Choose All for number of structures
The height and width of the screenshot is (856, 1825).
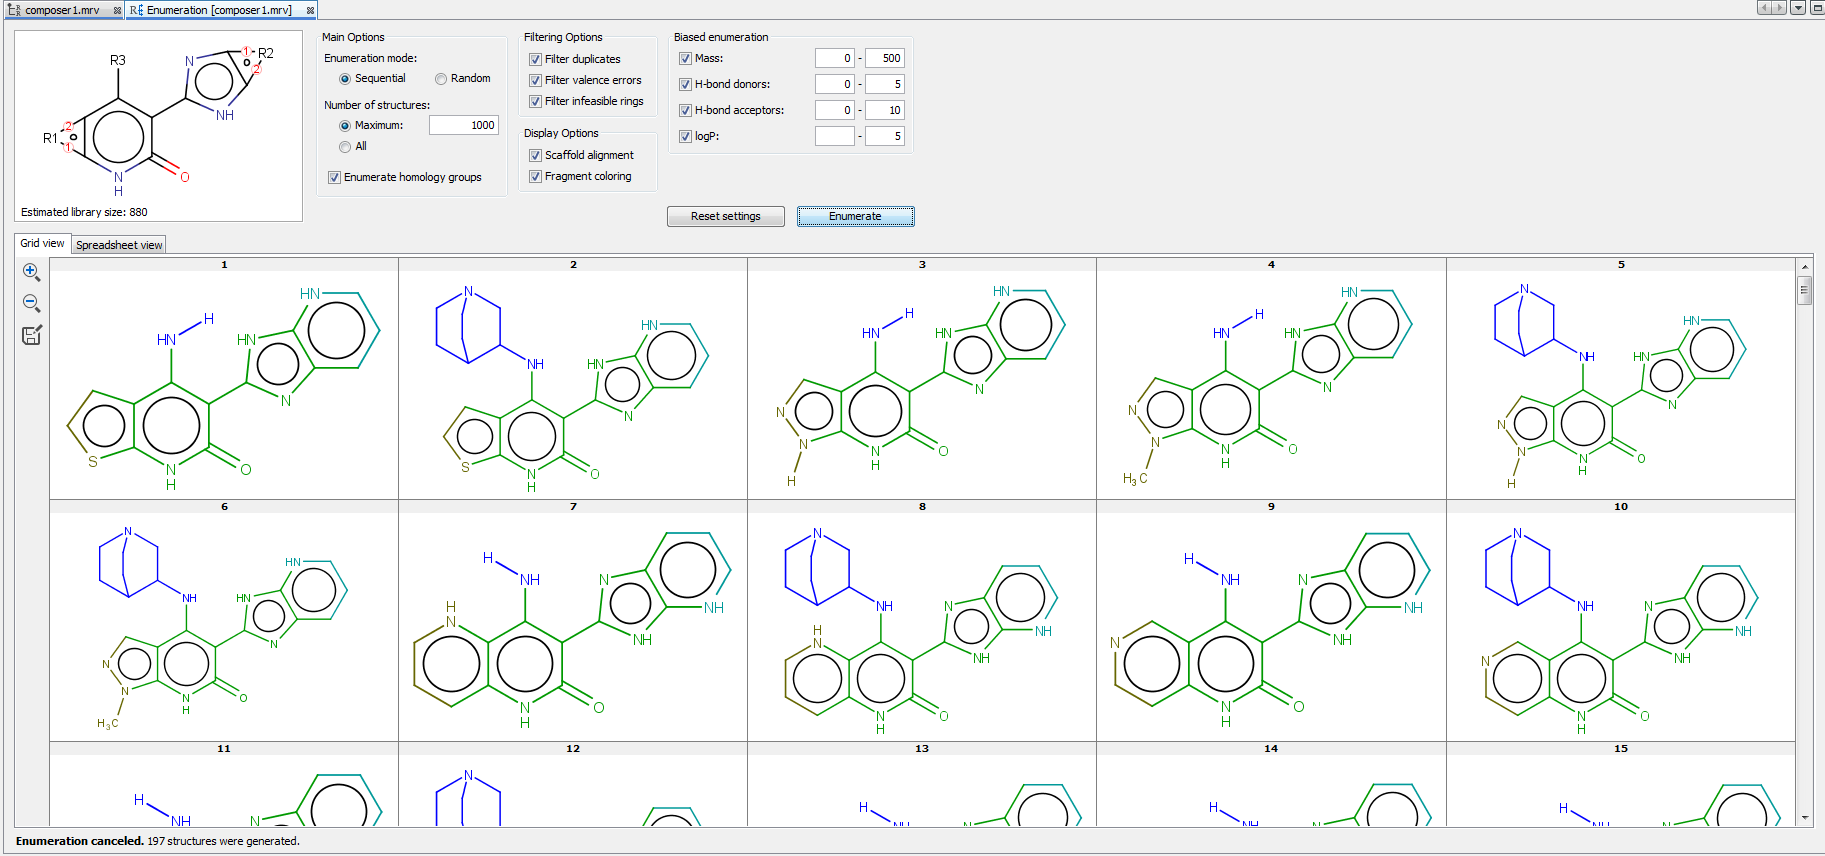coord(345,147)
